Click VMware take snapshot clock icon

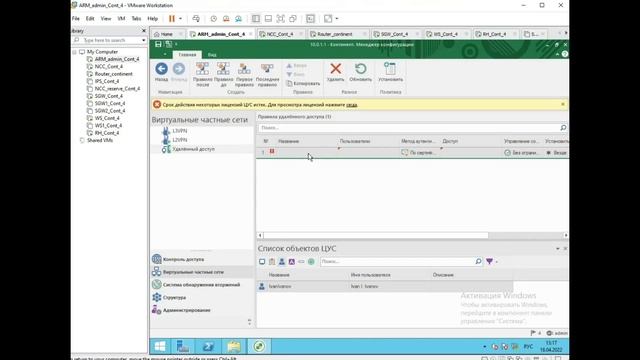[213, 19]
